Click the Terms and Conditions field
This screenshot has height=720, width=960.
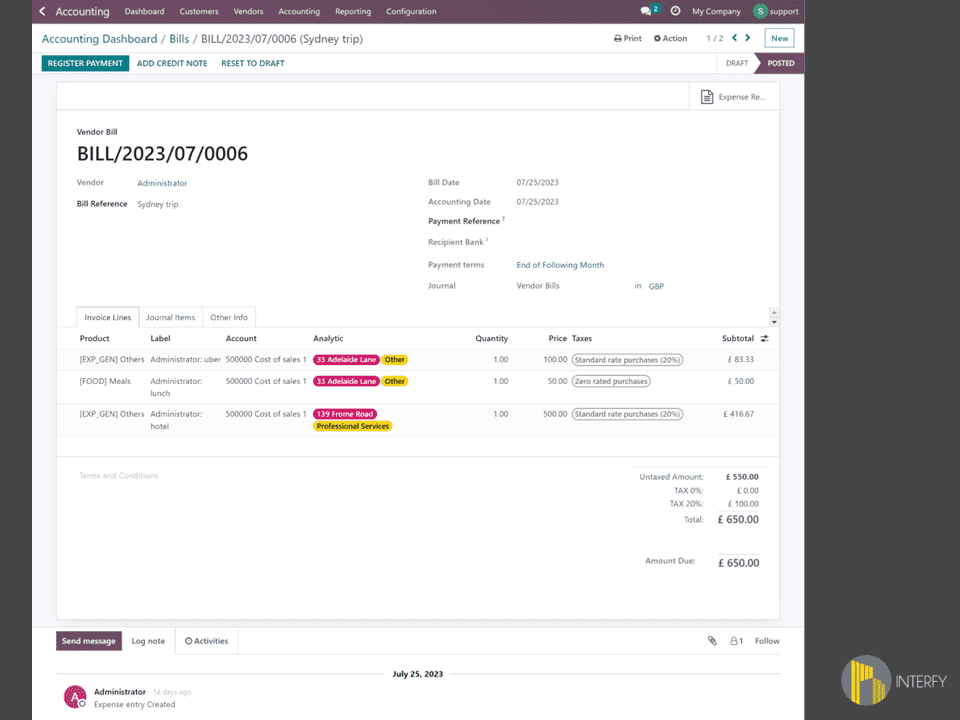pyautogui.click(x=119, y=476)
